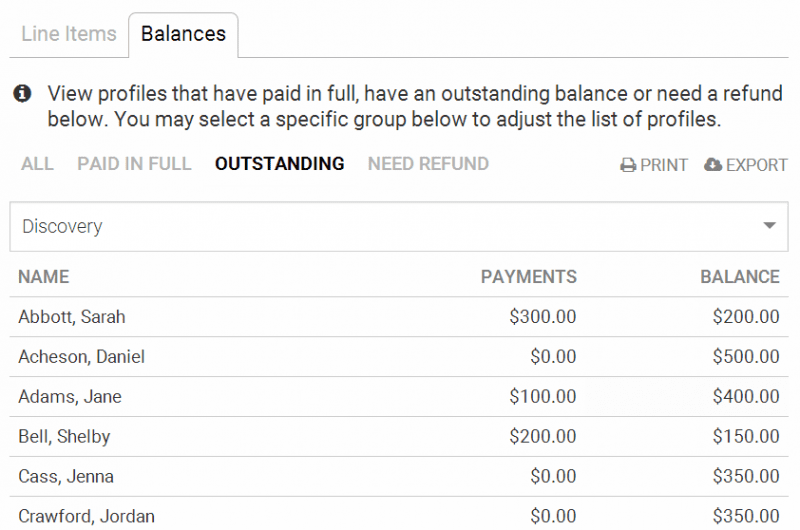Viewport: 800px width, 530px height.
Task: Filter by PAID IN FULL
Action: coord(134,164)
